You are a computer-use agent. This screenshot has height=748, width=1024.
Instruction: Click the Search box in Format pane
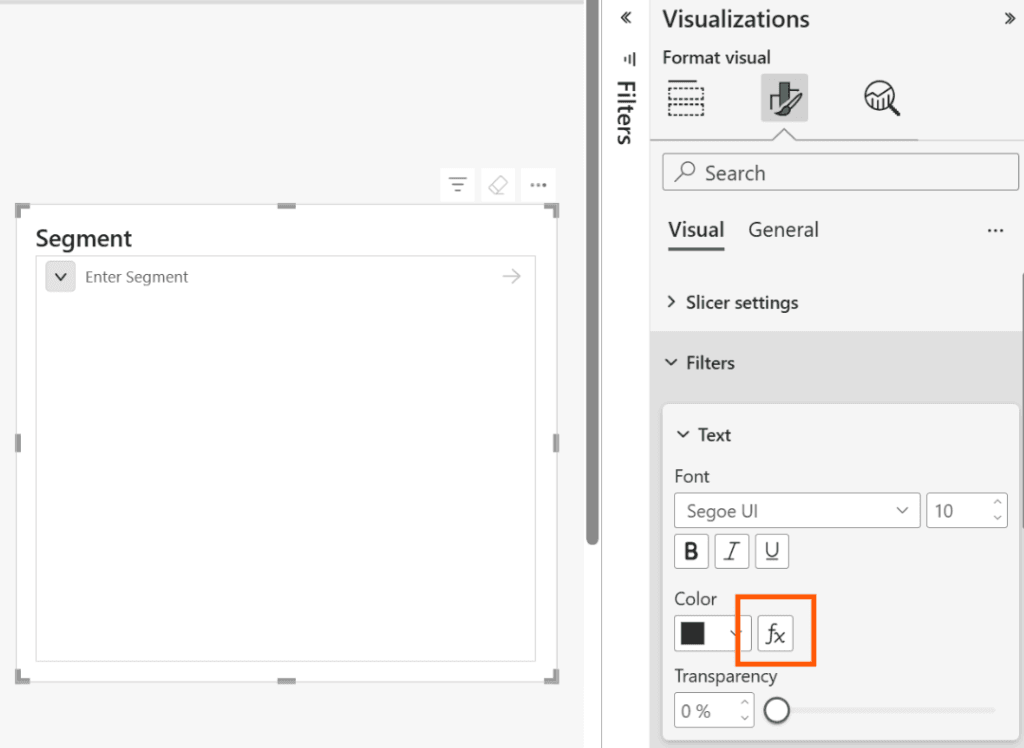coord(840,173)
